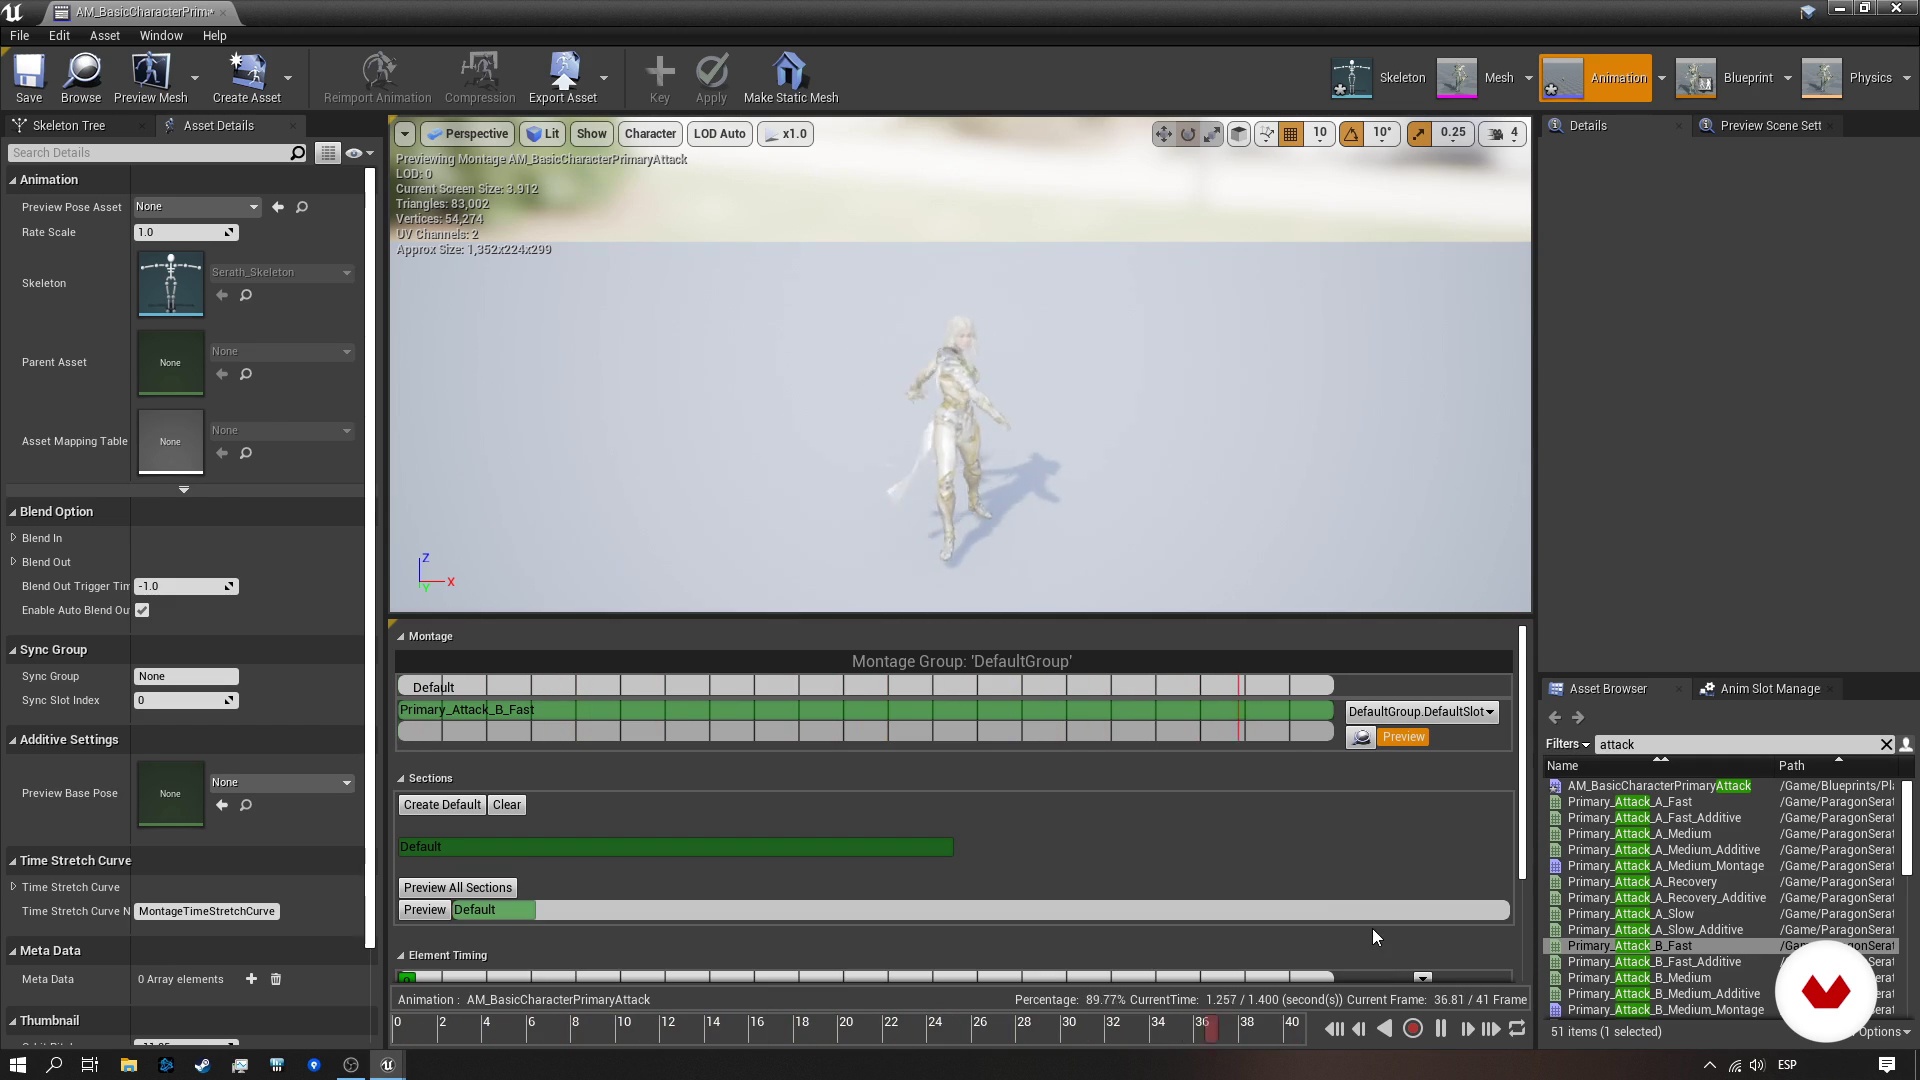Toggle grid snapping in viewport
1920x1080 pixels.
[x=1291, y=134]
